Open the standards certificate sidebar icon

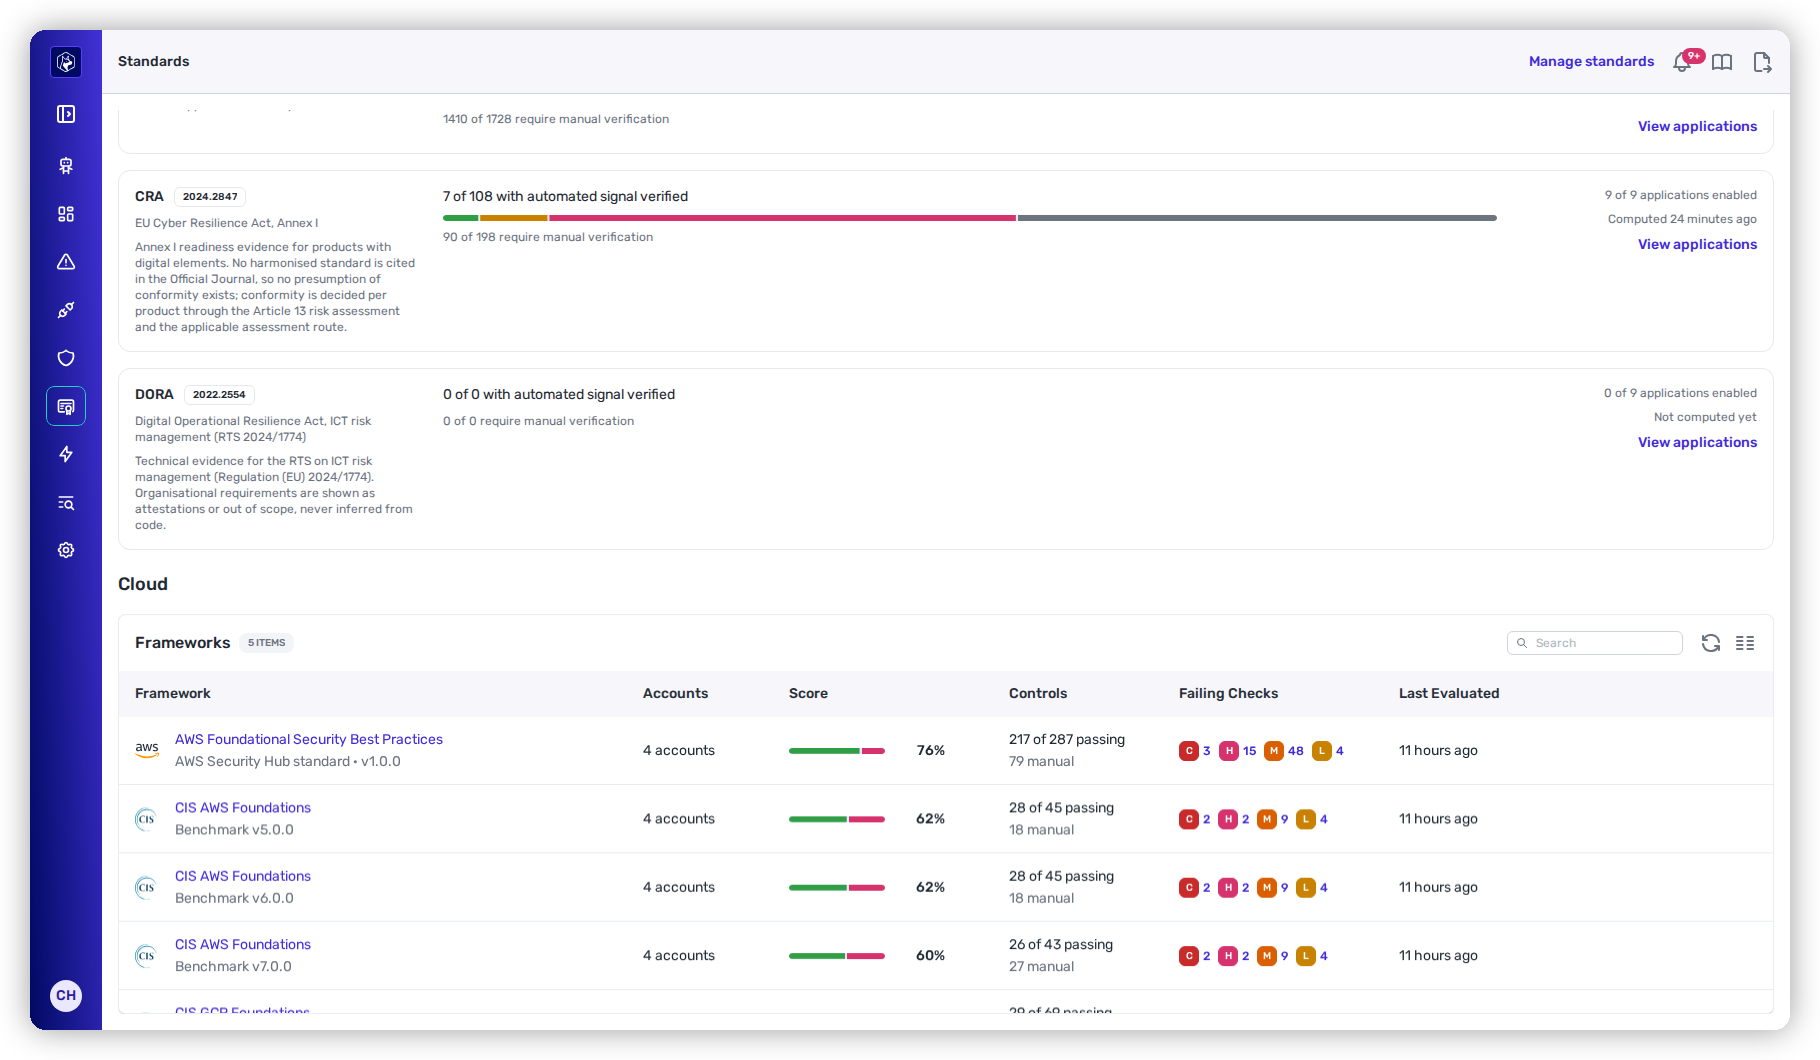pyautogui.click(x=66, y=406)
